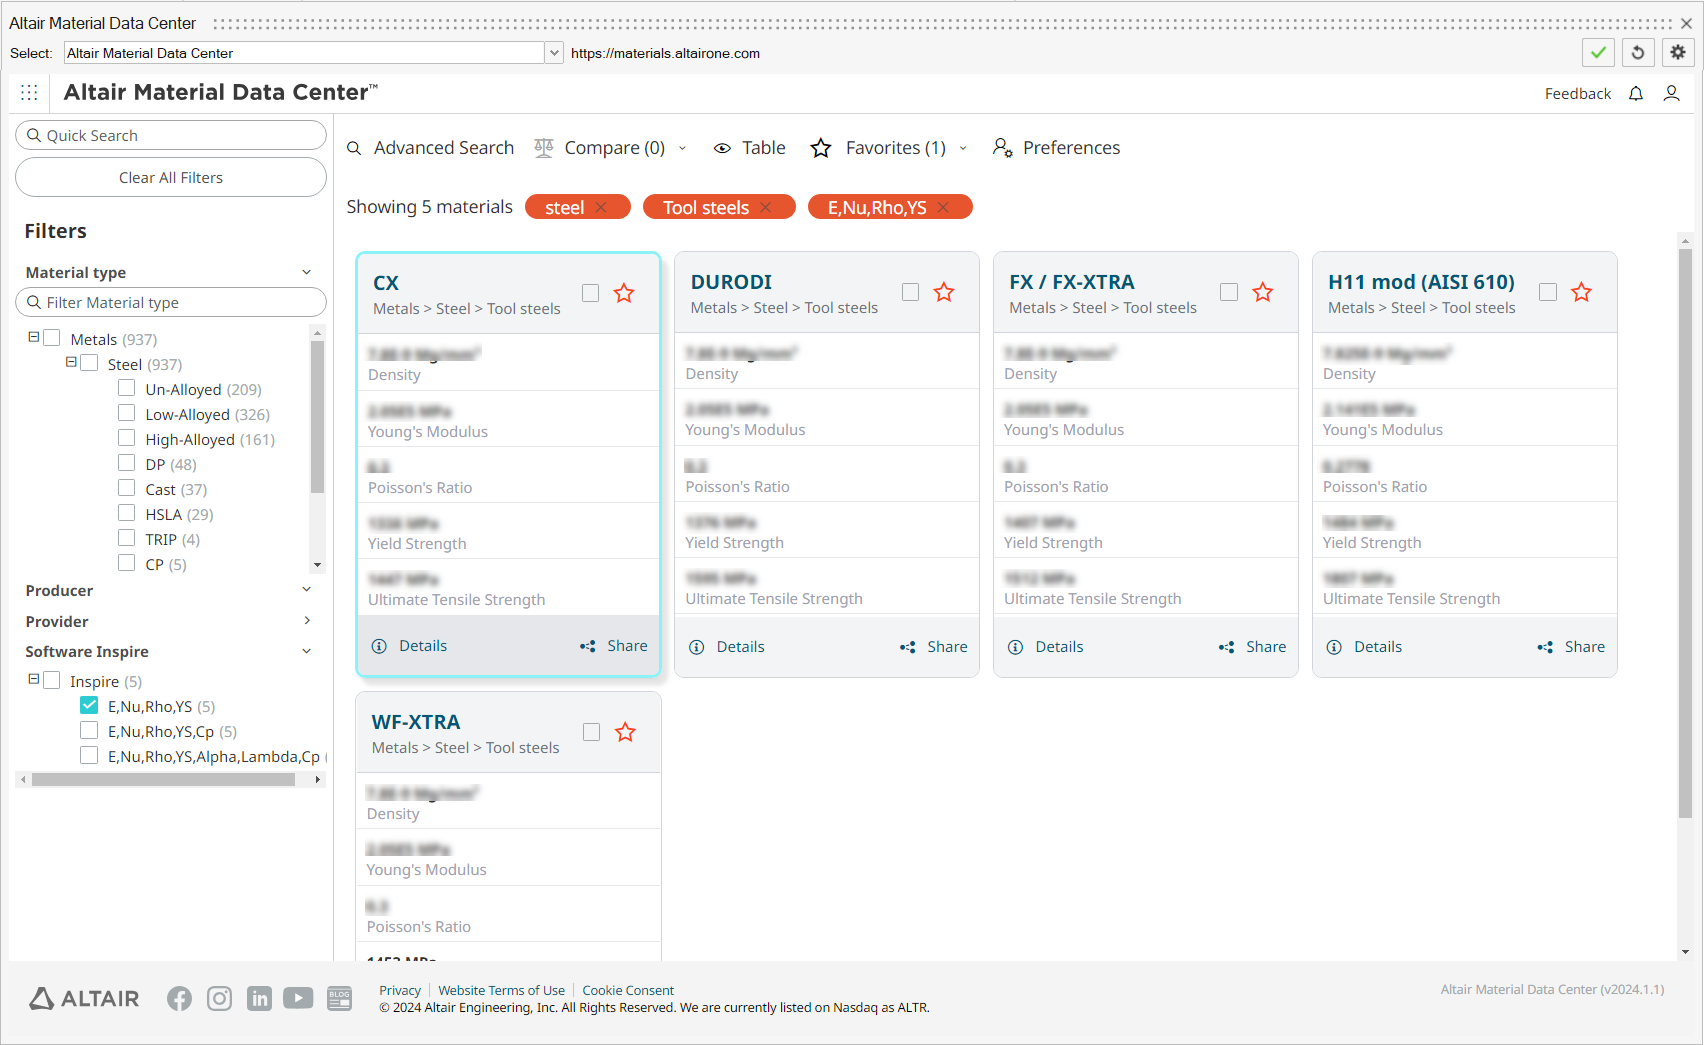Select the H11 mod (AISI 610) compare checkbox
Screen dimensions: 1704x1045
point(1547,292)
